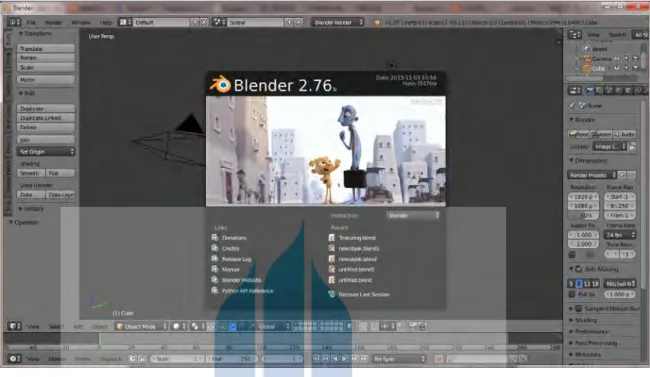Image resolution: width=650 pixels, height=377 pixels.
Task: Open the Render Presets dropdown
Action: (592, 175)
